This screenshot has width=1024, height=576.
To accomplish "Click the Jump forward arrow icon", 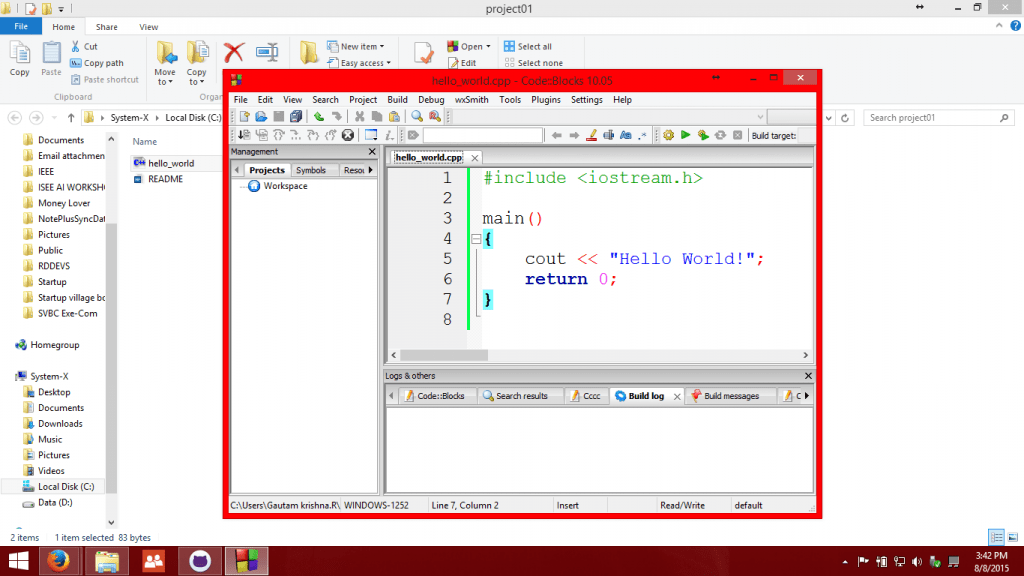I will click(x=574, y=135).
